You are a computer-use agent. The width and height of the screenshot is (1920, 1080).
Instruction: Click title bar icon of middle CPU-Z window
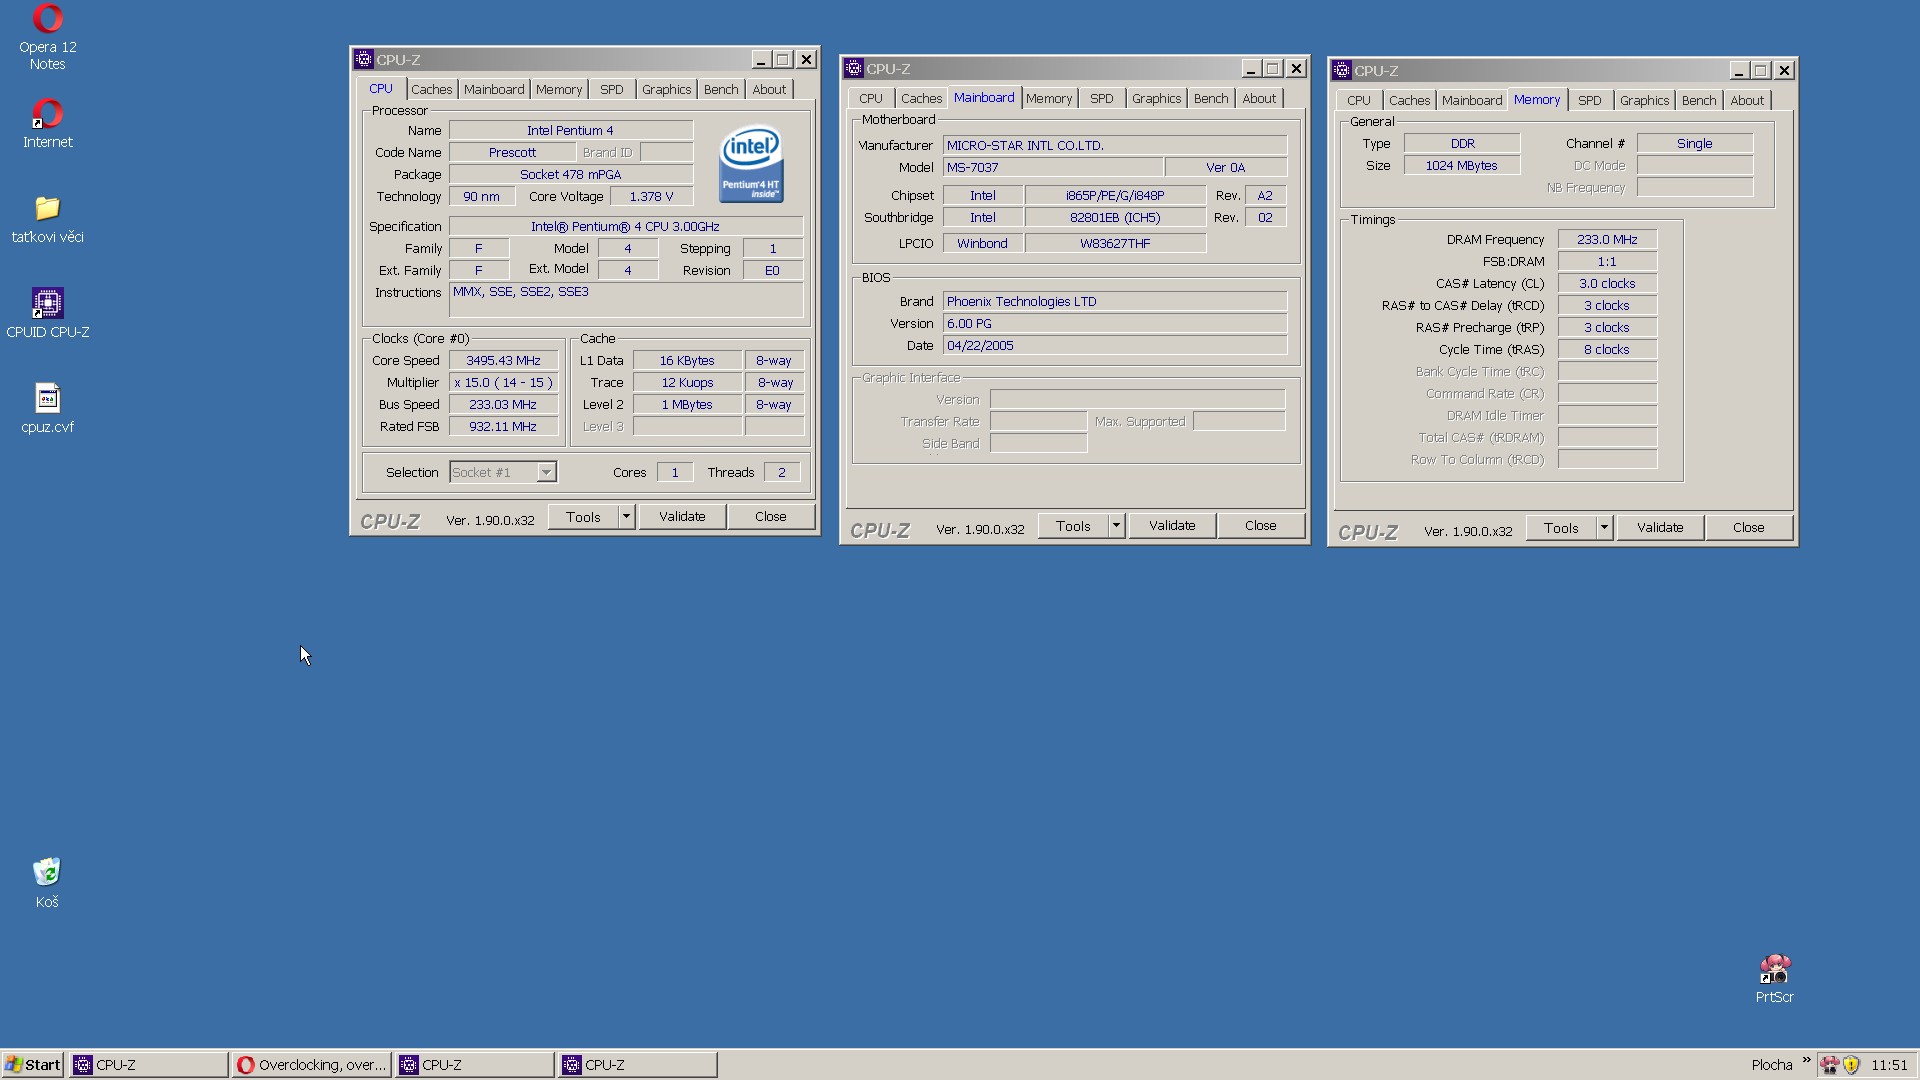point(853,68)
